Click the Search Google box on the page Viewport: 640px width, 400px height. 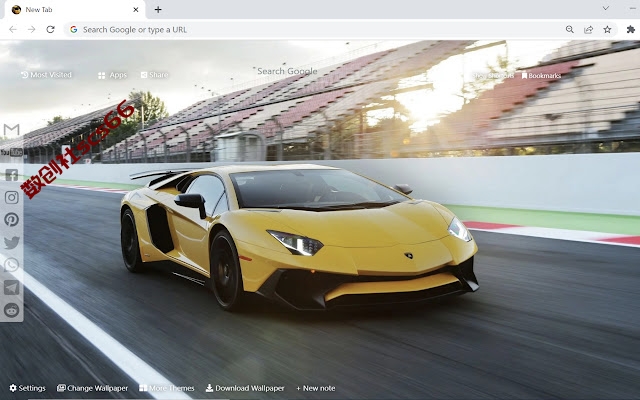[287, 71]
